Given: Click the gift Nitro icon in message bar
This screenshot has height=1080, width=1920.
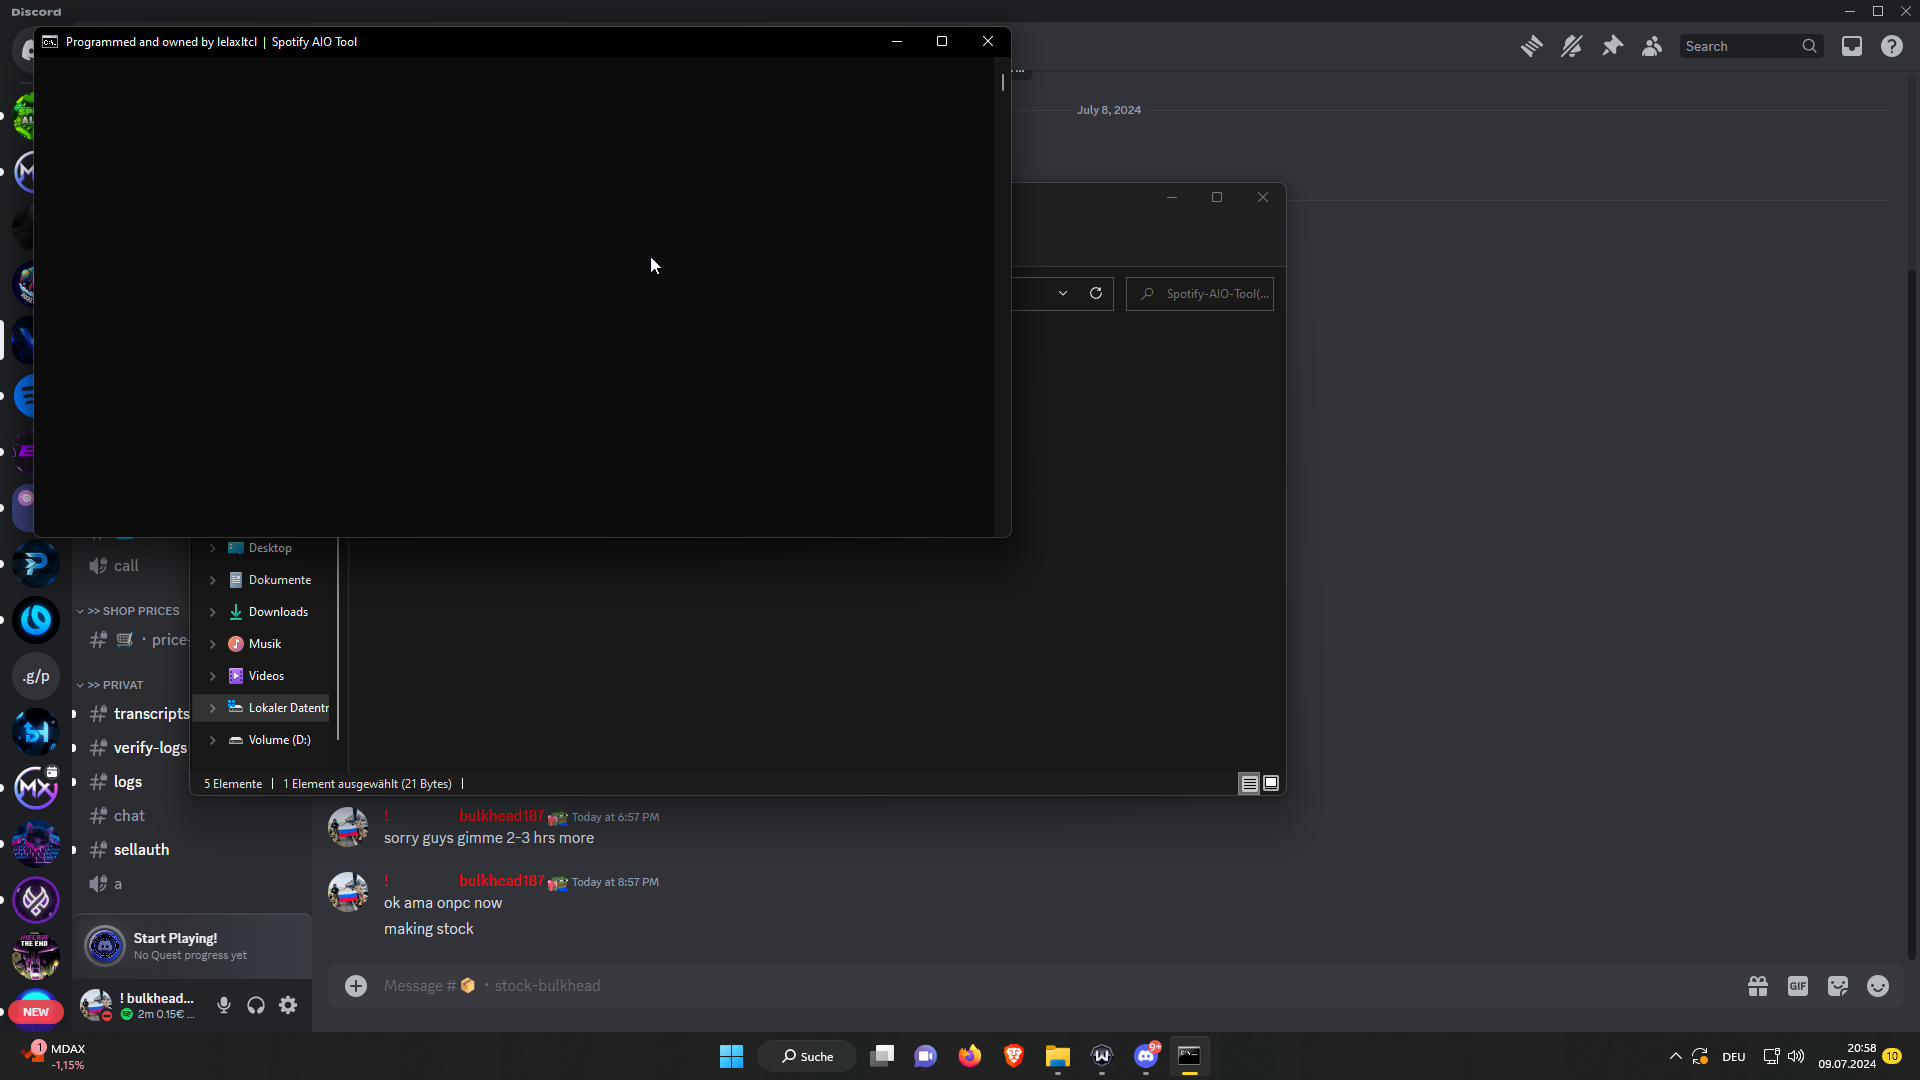Looking at the screenshot, I should (1758, 986).
